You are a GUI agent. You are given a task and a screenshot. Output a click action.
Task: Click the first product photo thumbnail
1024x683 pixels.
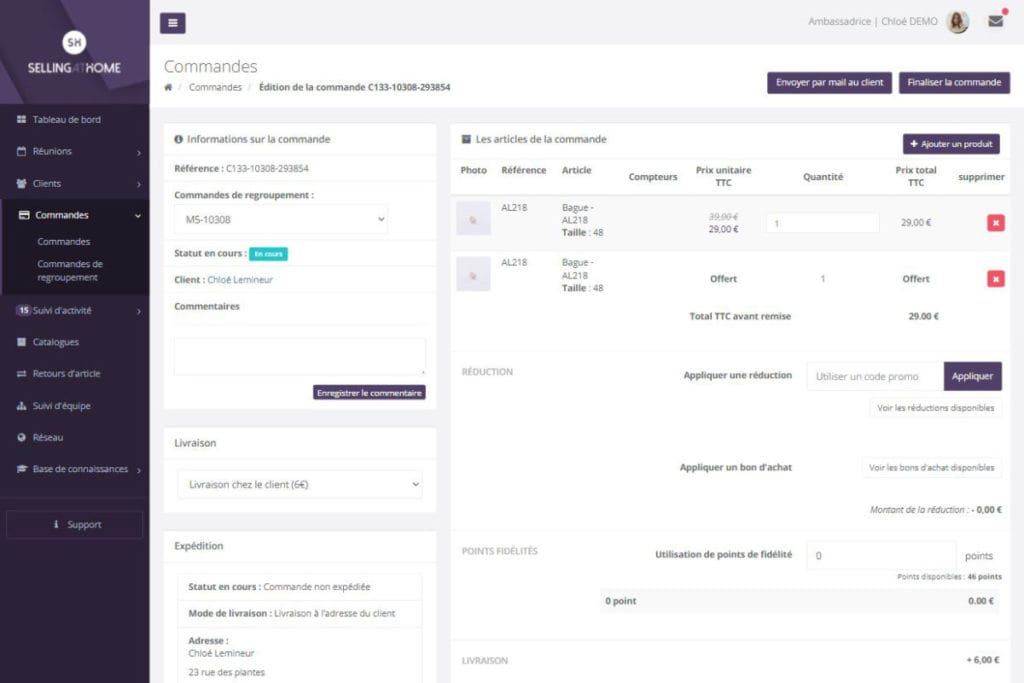(473, 219)
